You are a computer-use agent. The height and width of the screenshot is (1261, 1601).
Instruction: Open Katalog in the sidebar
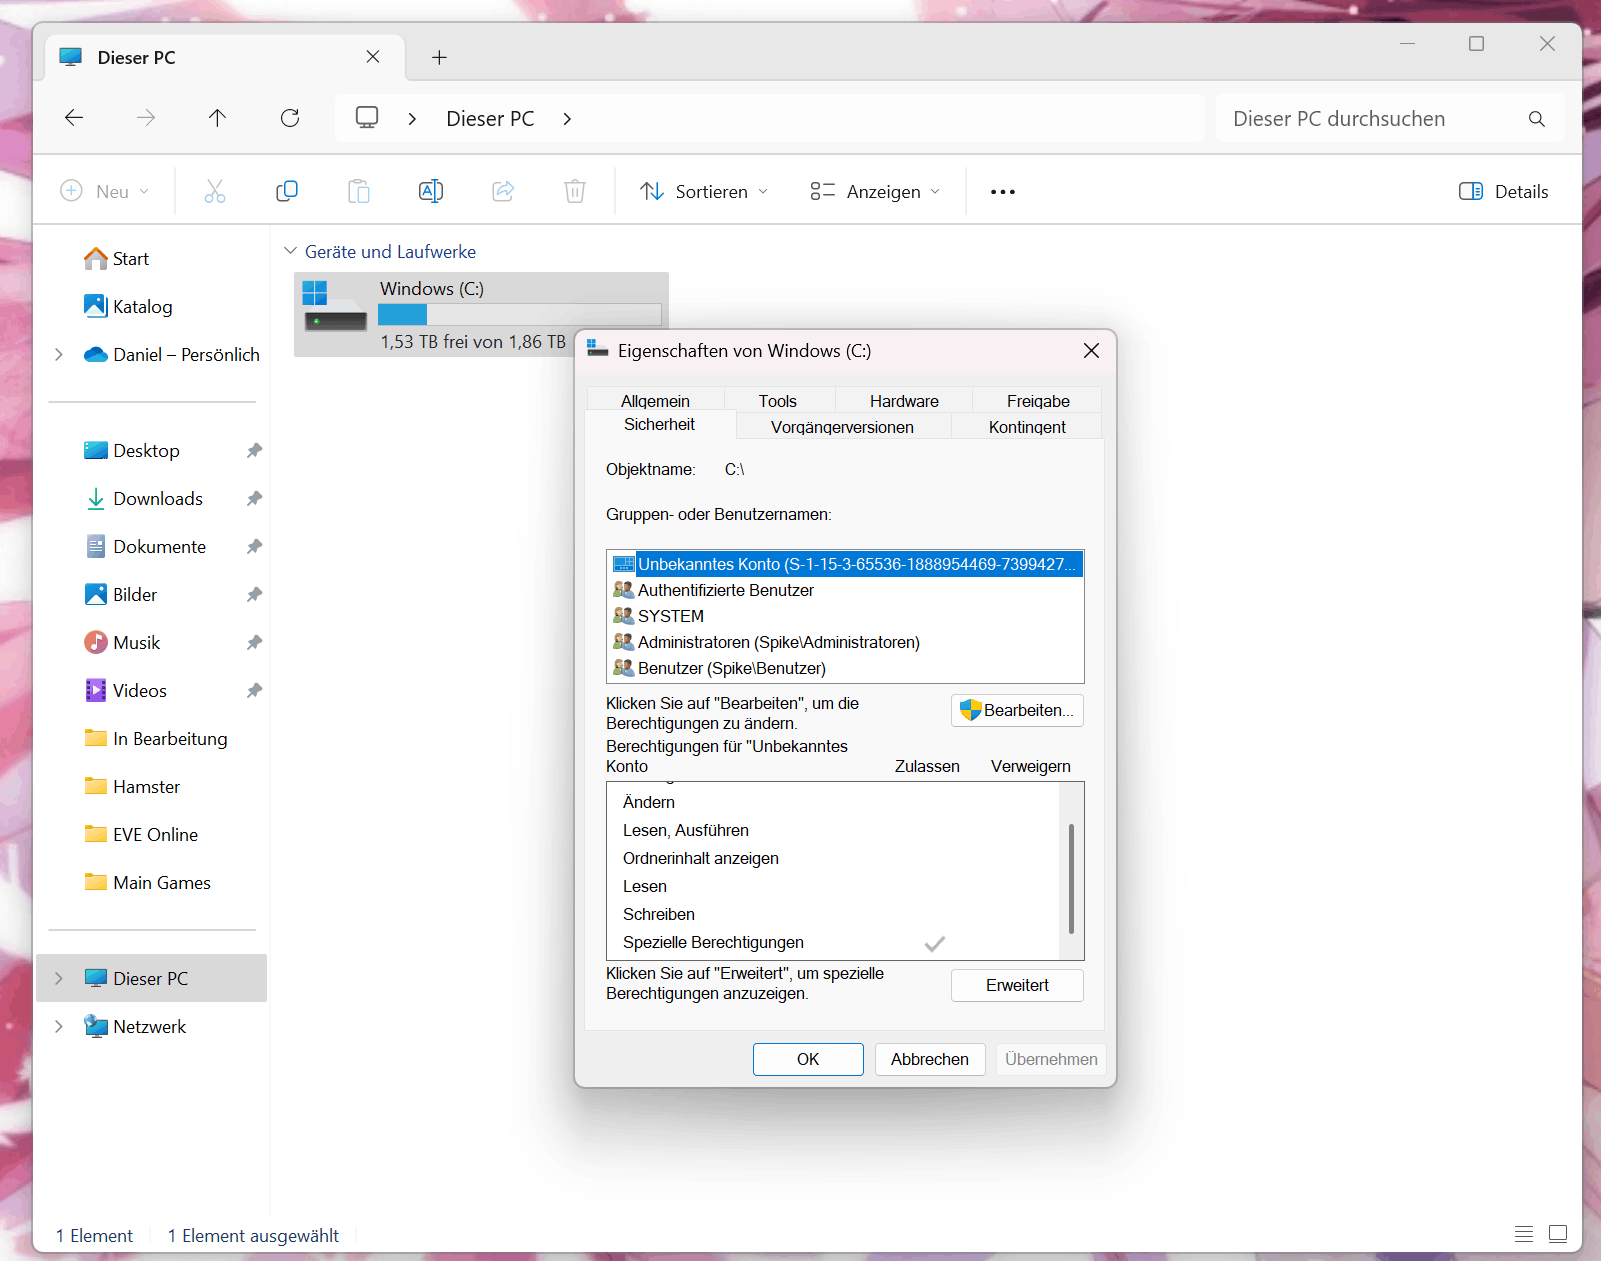pyautogui.click(x=129, y=307)
